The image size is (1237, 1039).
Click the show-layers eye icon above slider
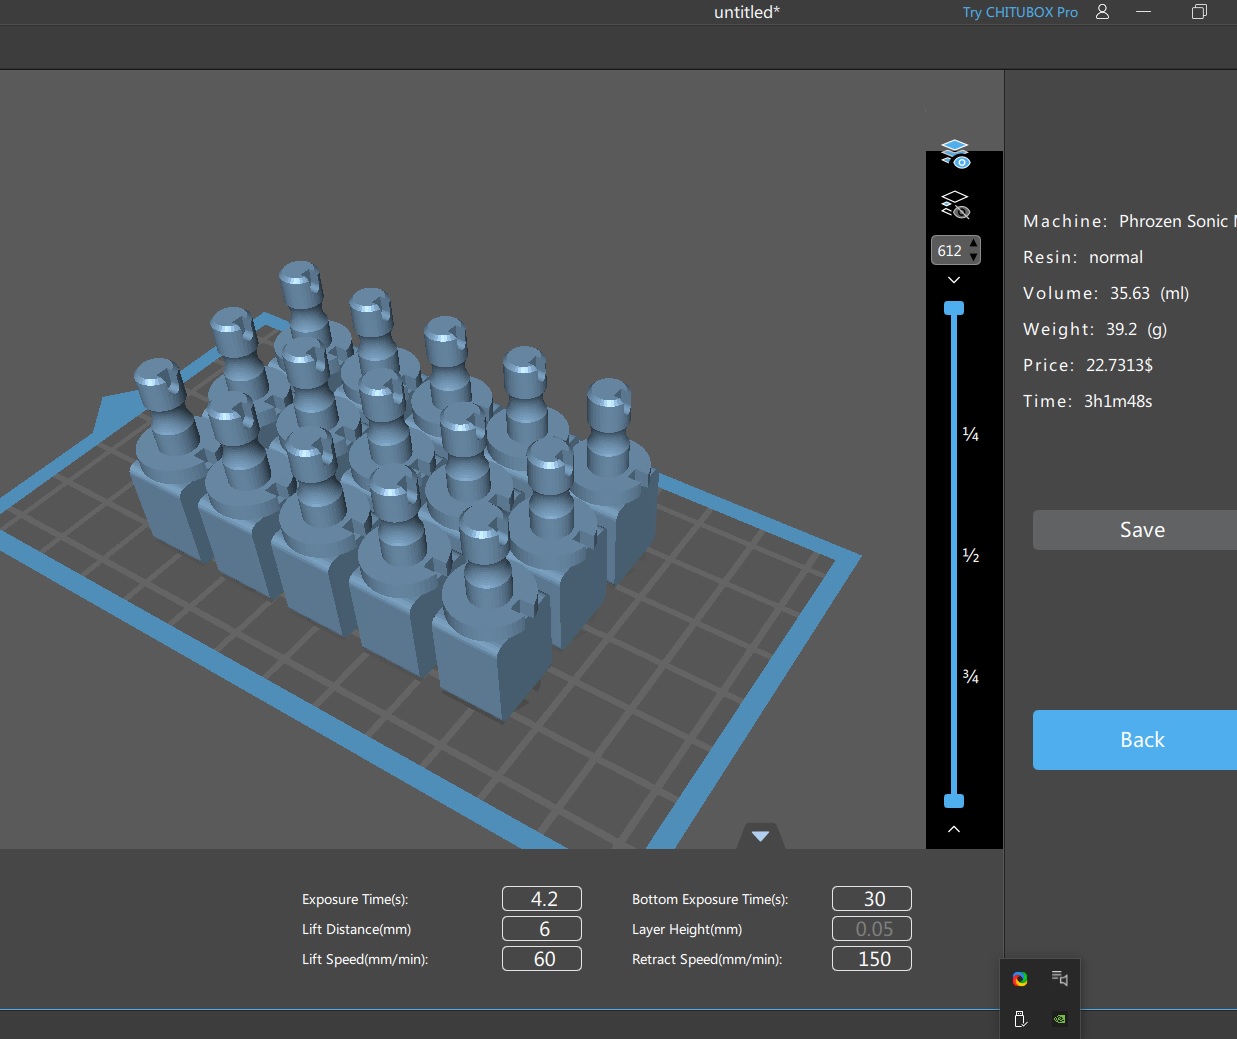click(x=955, y=154)
